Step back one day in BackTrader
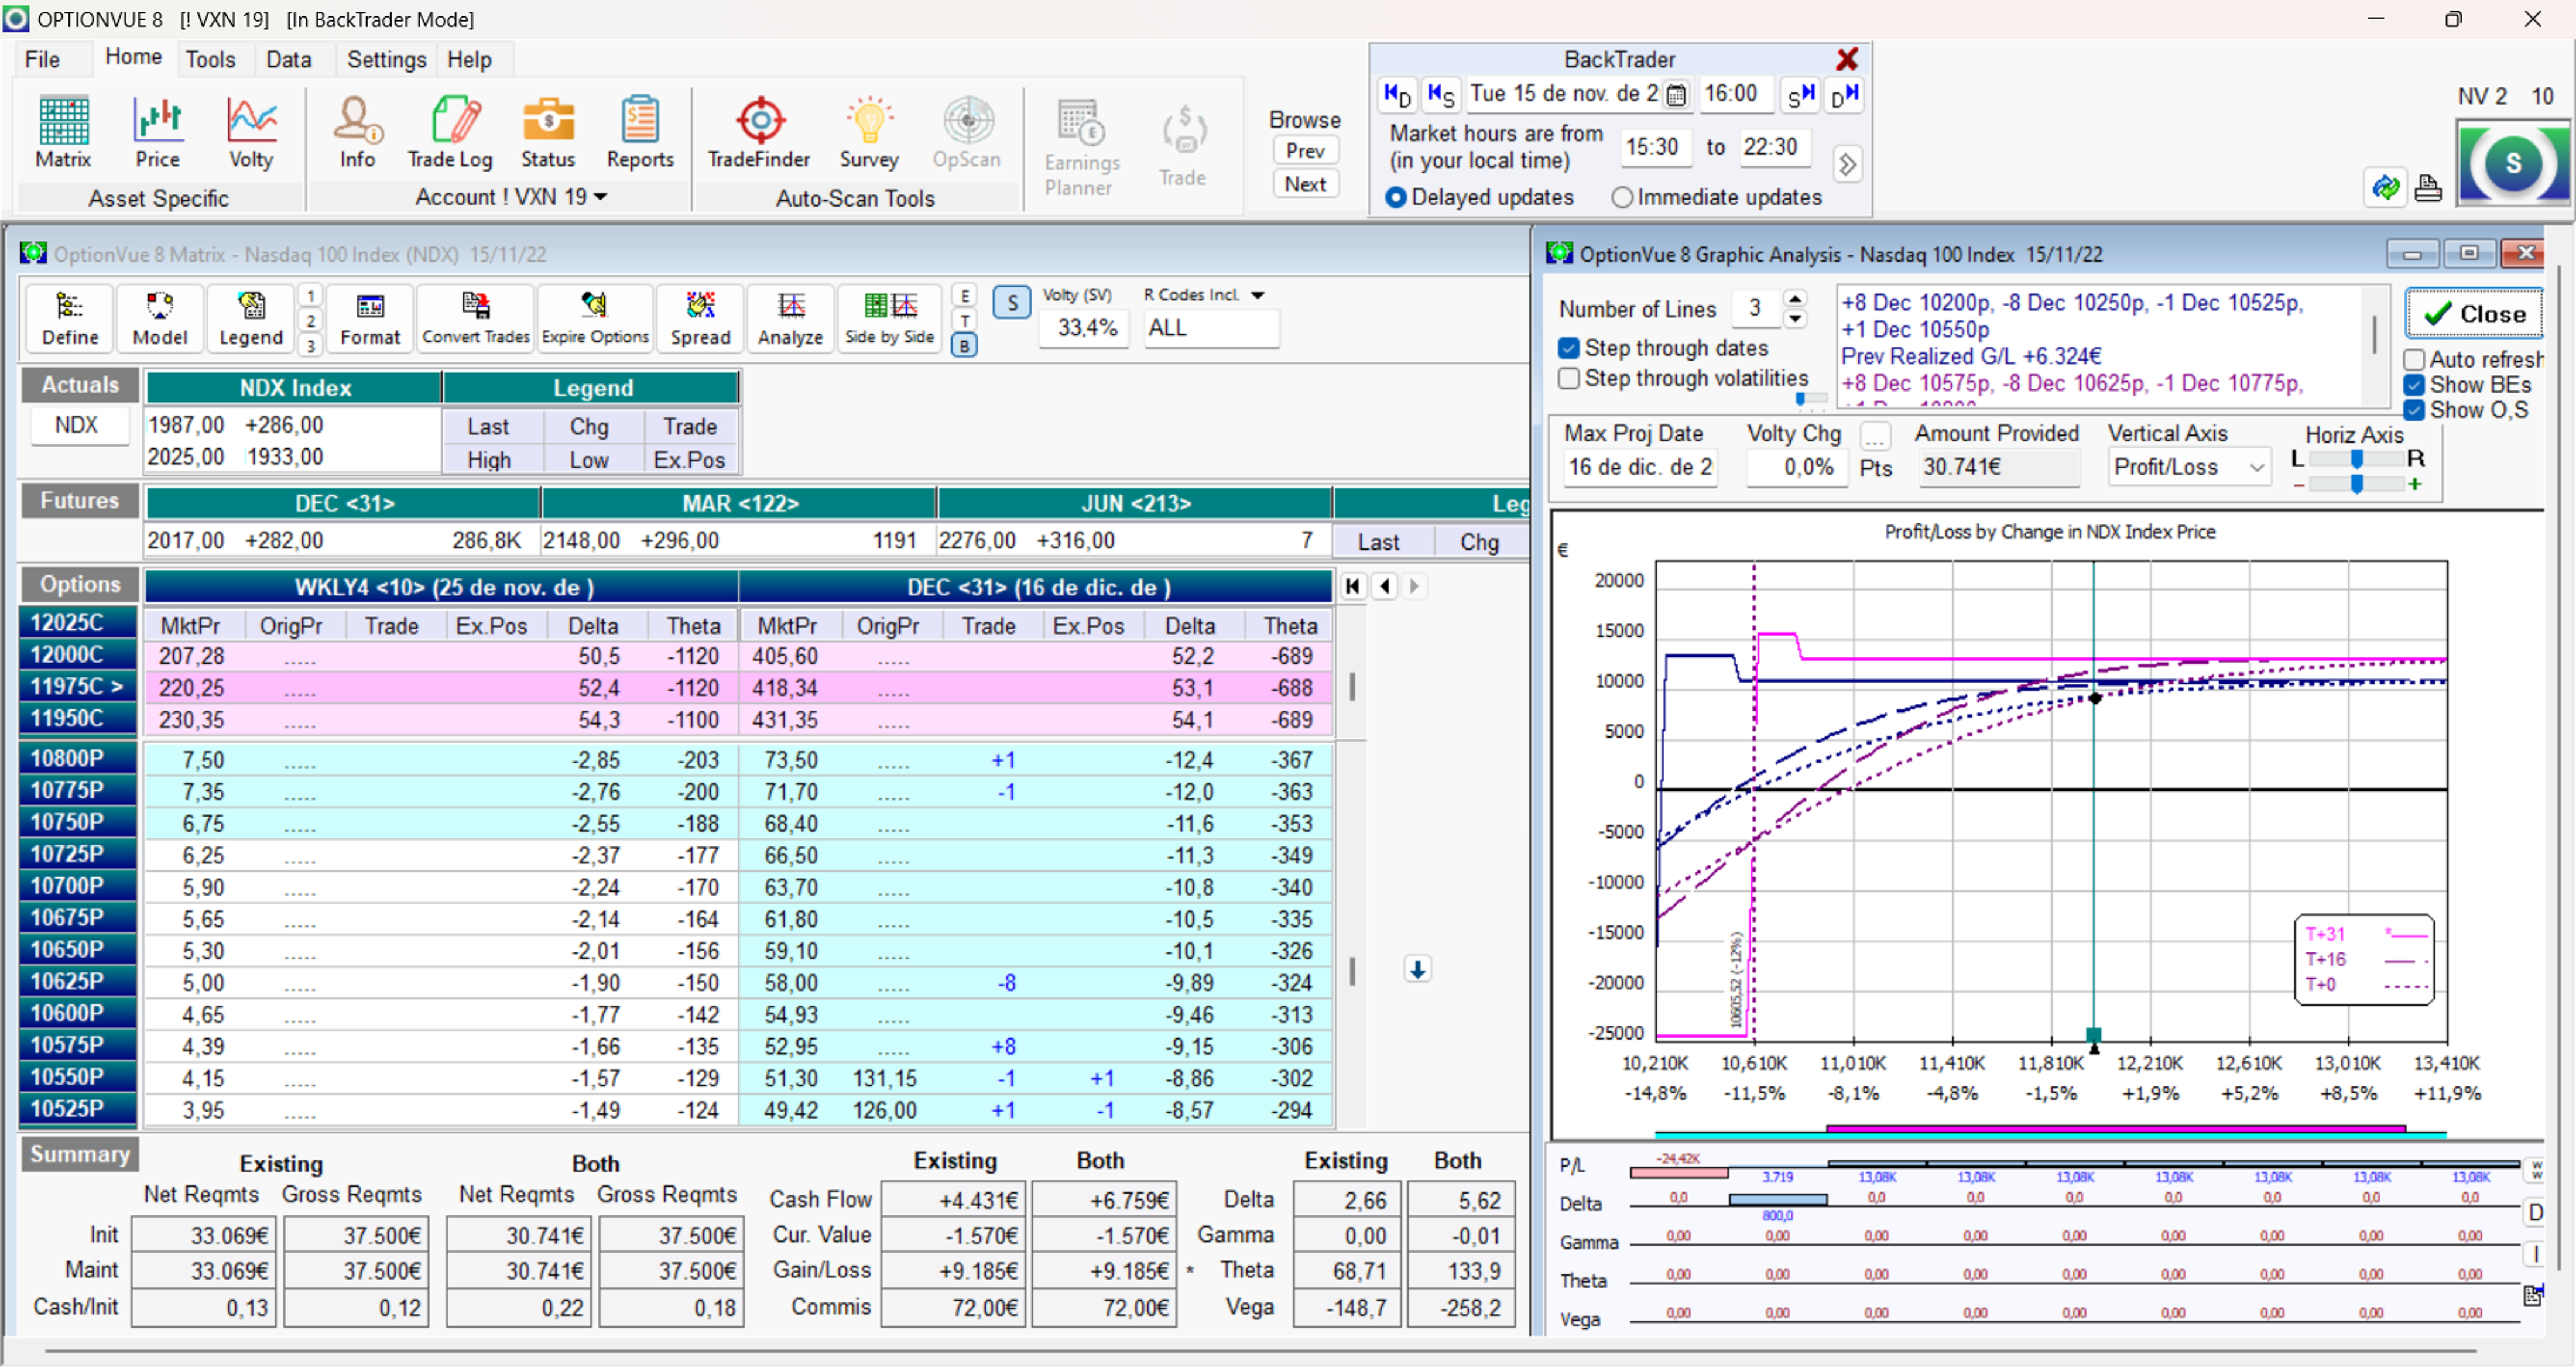 (x=1397, y=95)
